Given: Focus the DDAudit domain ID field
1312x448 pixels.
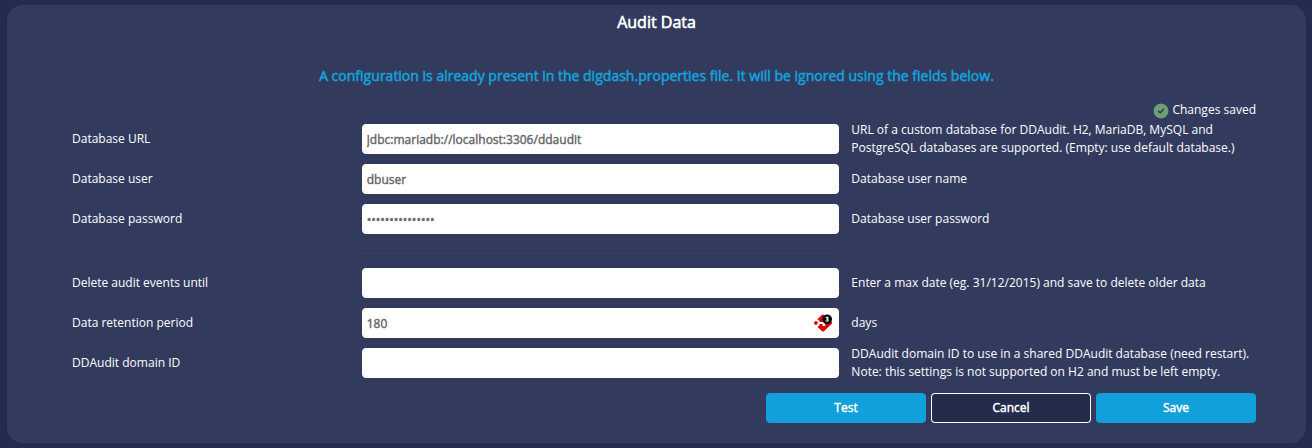Looking at the screenshot, I should 600,363.
